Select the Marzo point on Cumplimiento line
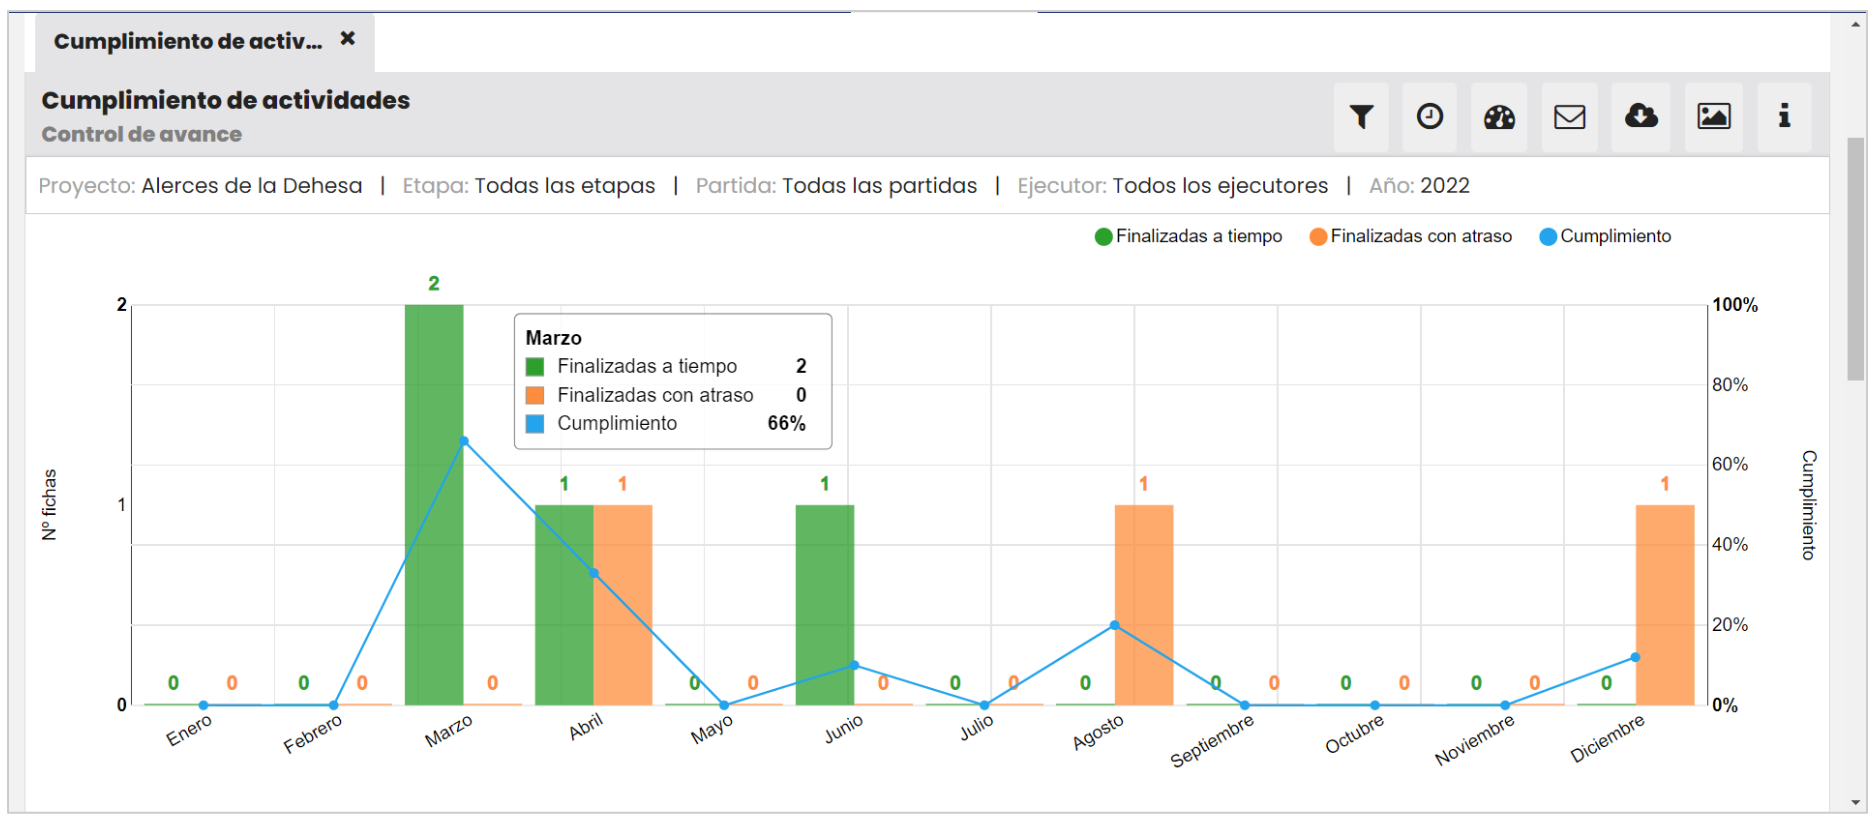The height and width of the screenshot is (819, 1874). point(464,441)
